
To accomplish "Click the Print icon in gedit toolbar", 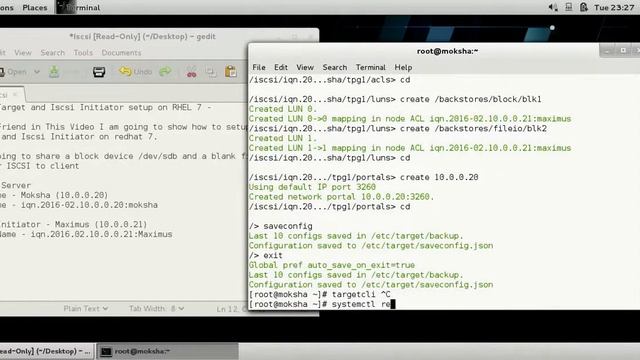I will [x=99, y=72].
